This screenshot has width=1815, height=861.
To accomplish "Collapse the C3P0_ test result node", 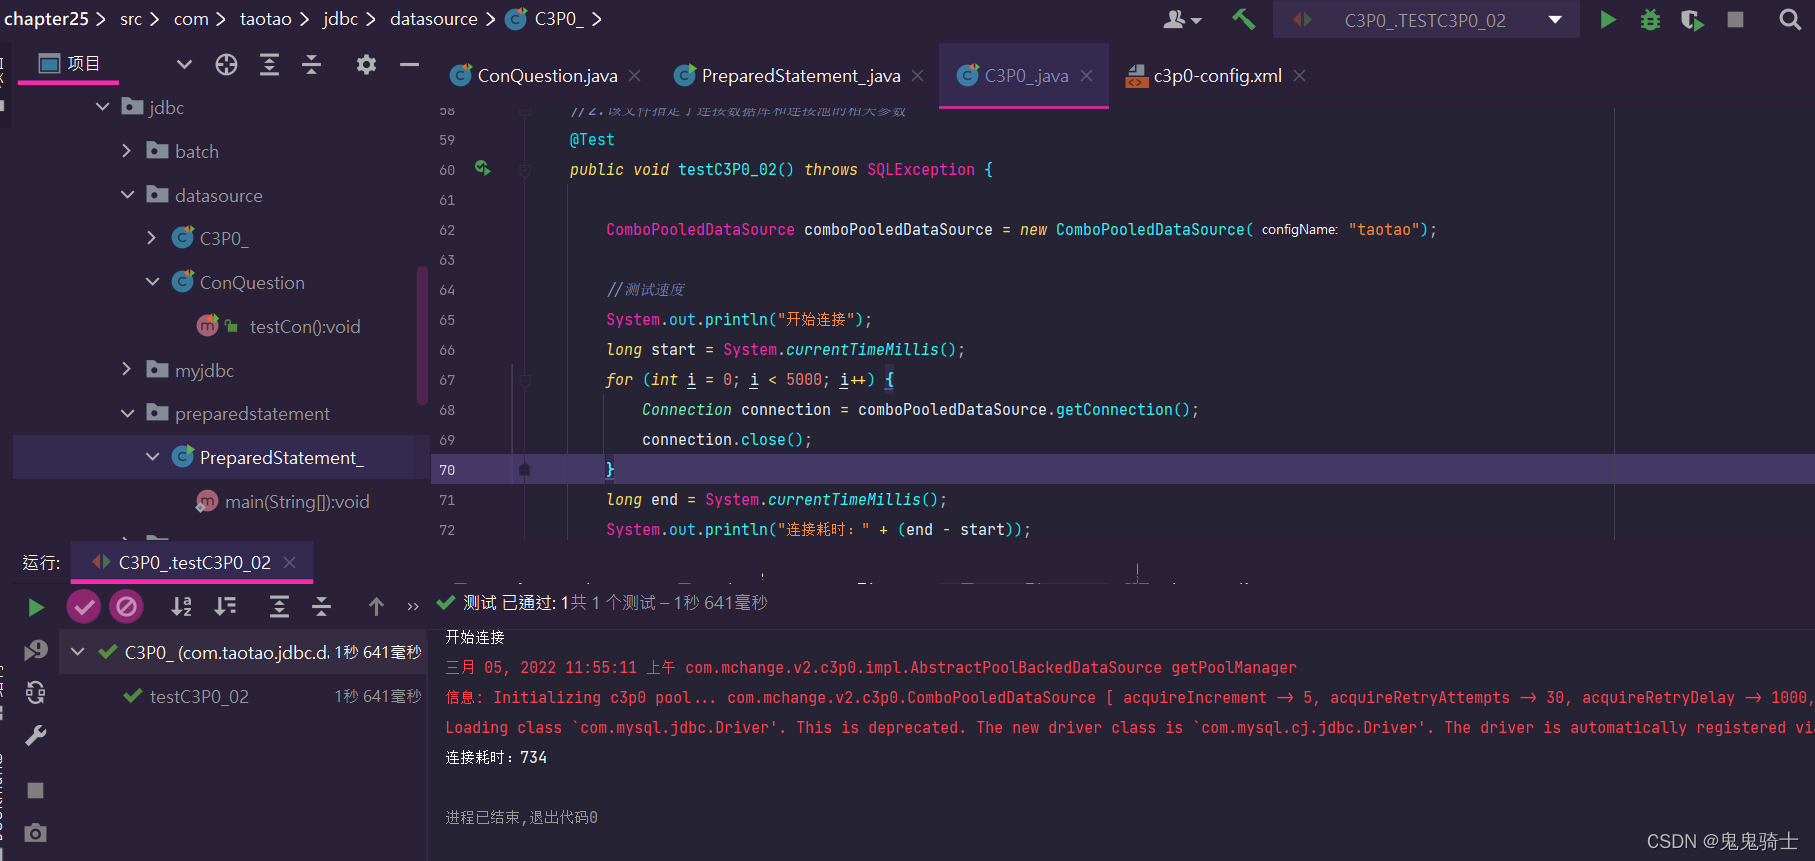I will (77, 652).
